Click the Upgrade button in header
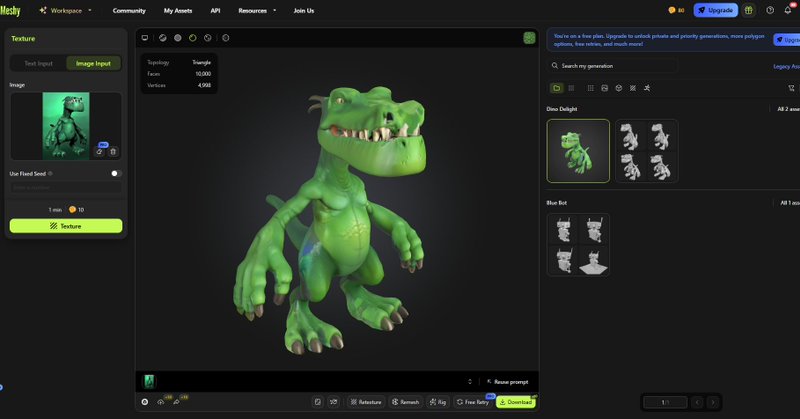The width and height of the screenshot is (800, 419). 715,10
